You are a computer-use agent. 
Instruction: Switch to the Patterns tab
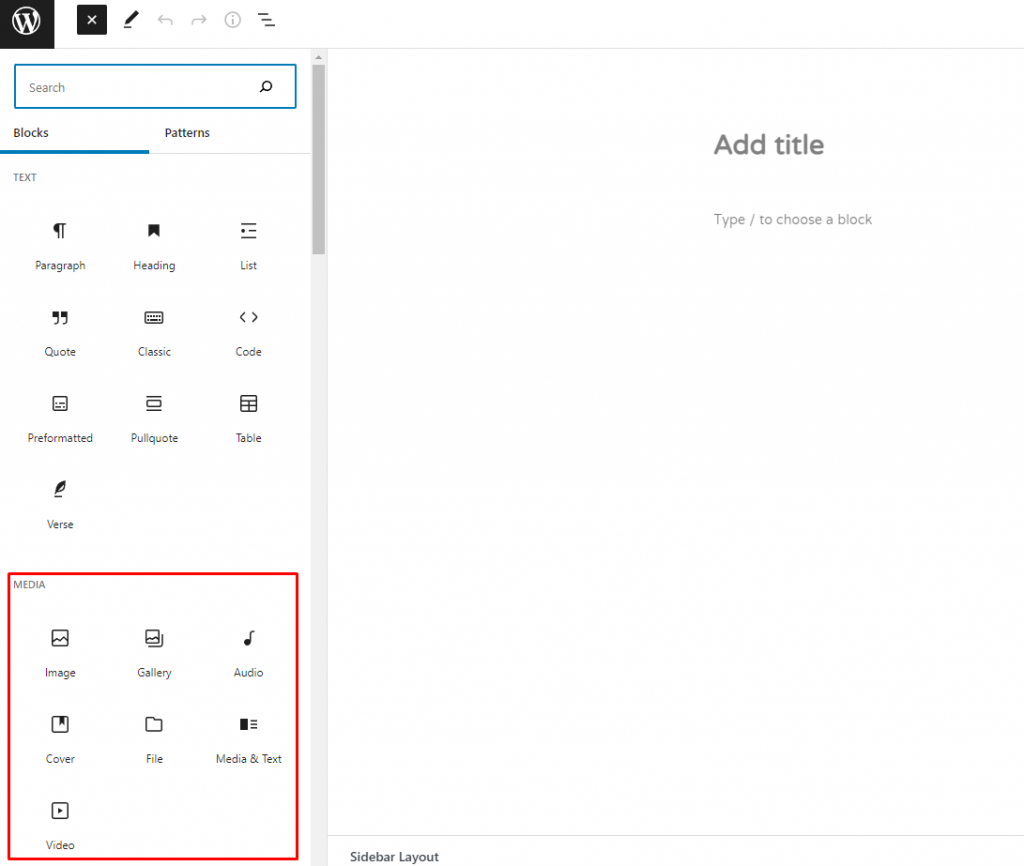187,133
